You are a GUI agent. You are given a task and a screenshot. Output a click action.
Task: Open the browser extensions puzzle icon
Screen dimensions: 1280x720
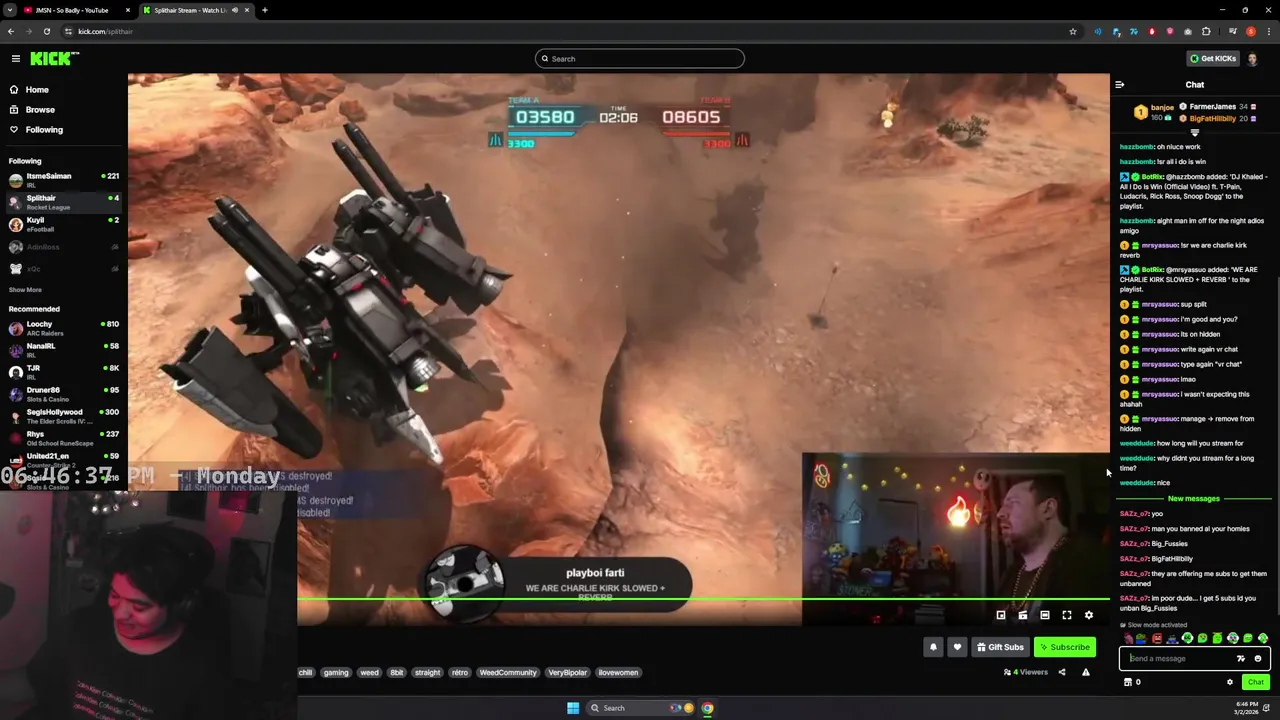(x=1206, y=32)
